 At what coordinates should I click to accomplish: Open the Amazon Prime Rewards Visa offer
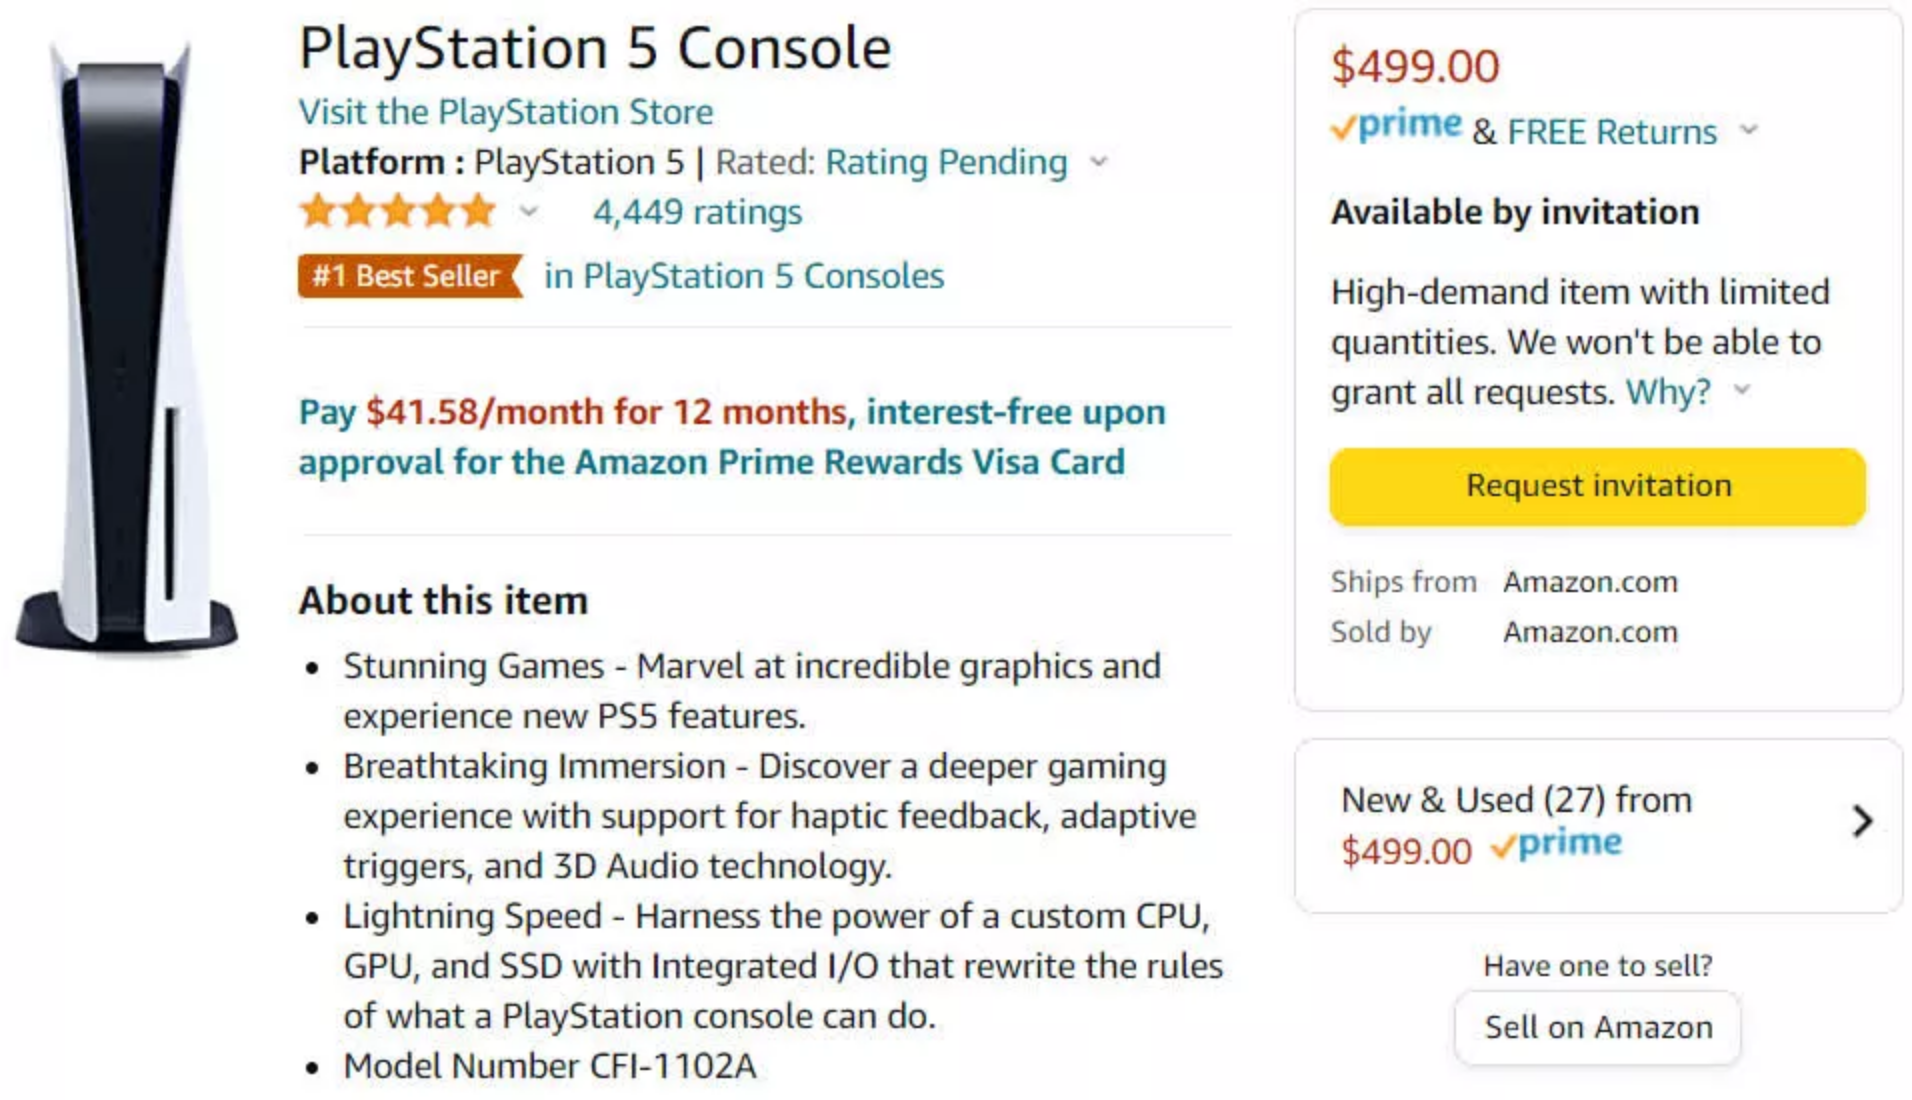point(731,437)
